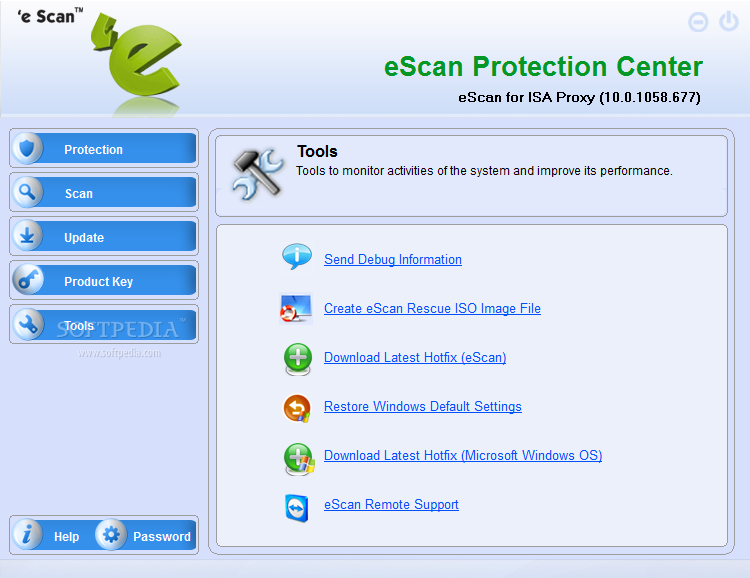Open the Protection section
This screenshot has height=578, width=750.
click(104, 149)
